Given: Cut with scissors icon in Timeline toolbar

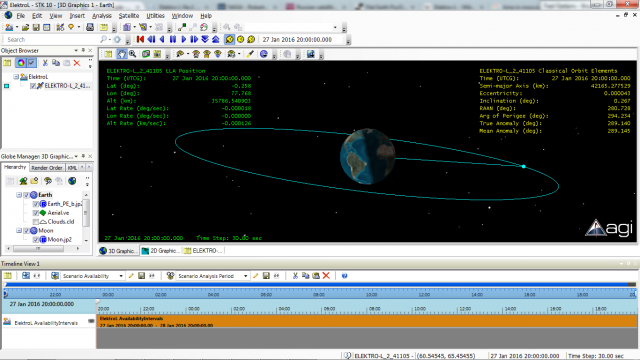Looking at the screenshot, I should click(x=295, y=276).
